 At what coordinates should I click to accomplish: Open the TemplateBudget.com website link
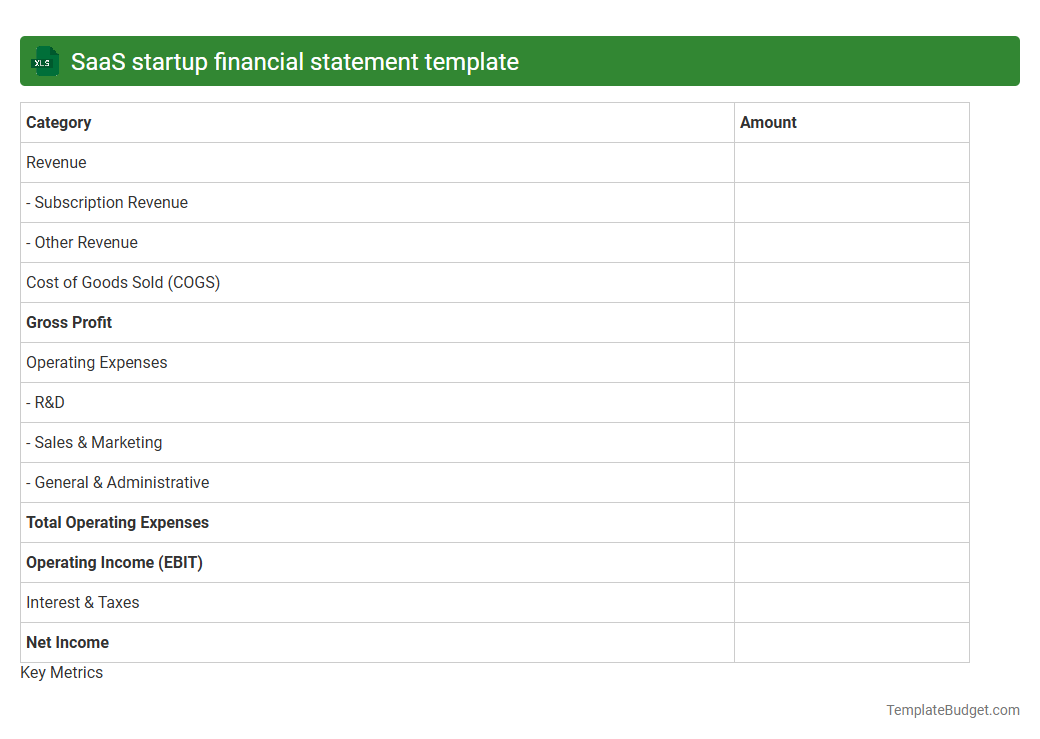click(953, 710)
